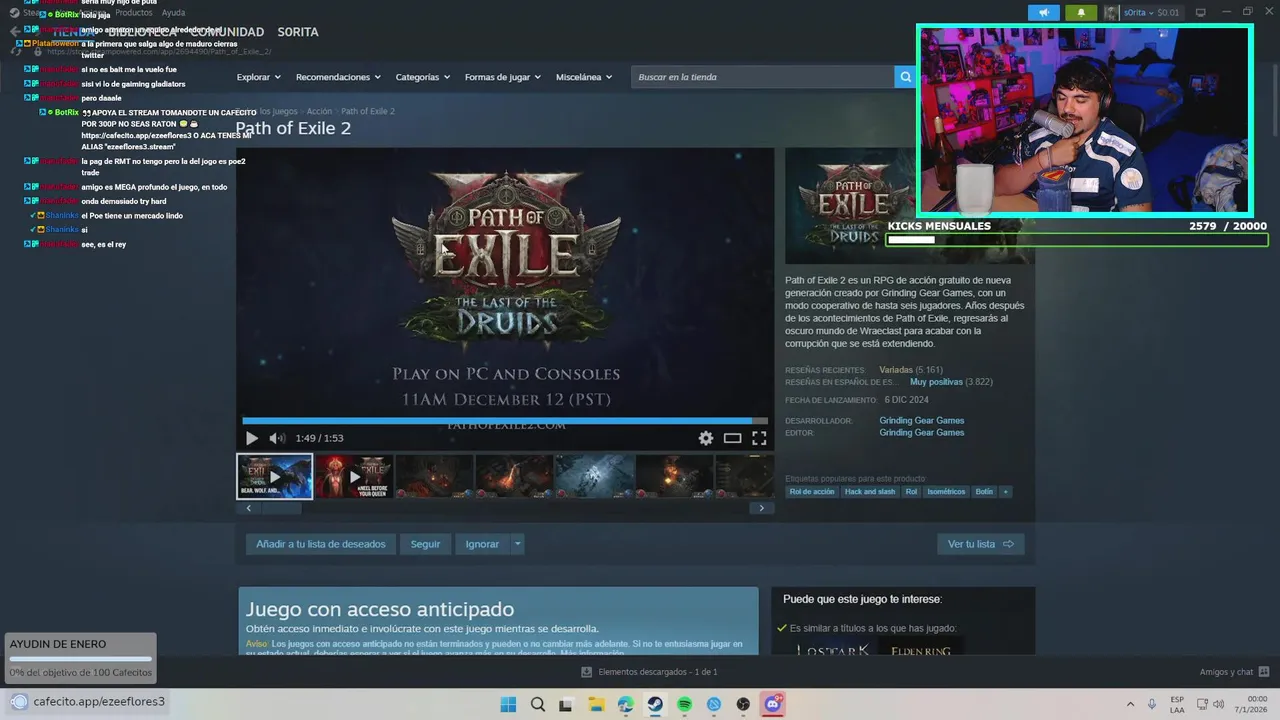Expand the Formas de jugar dropdown
Image resolution: width=1280 pixels, height=720 pixels.
(x=503, y=77)
